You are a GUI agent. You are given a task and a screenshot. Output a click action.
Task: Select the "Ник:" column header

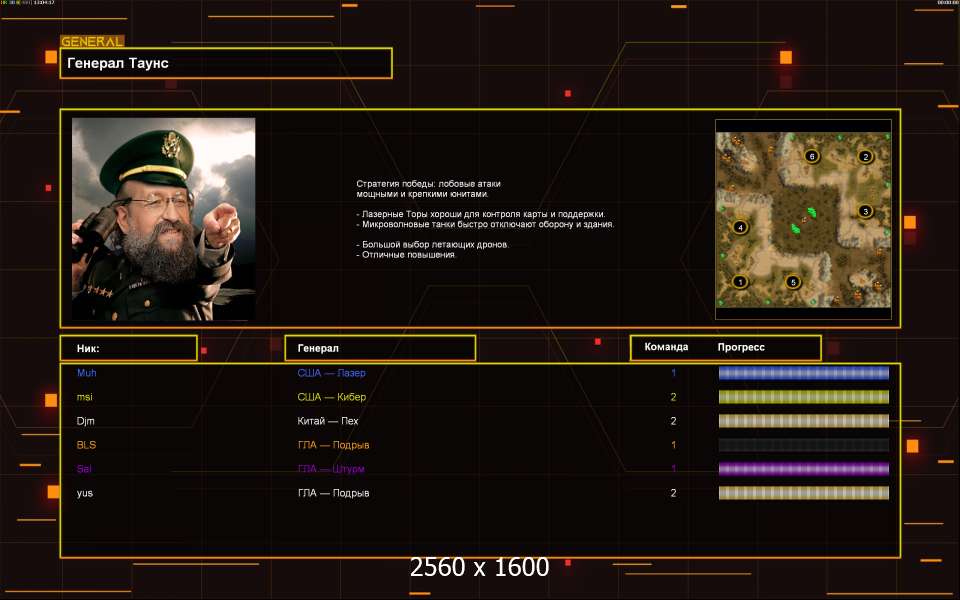(x=128, y=348)
